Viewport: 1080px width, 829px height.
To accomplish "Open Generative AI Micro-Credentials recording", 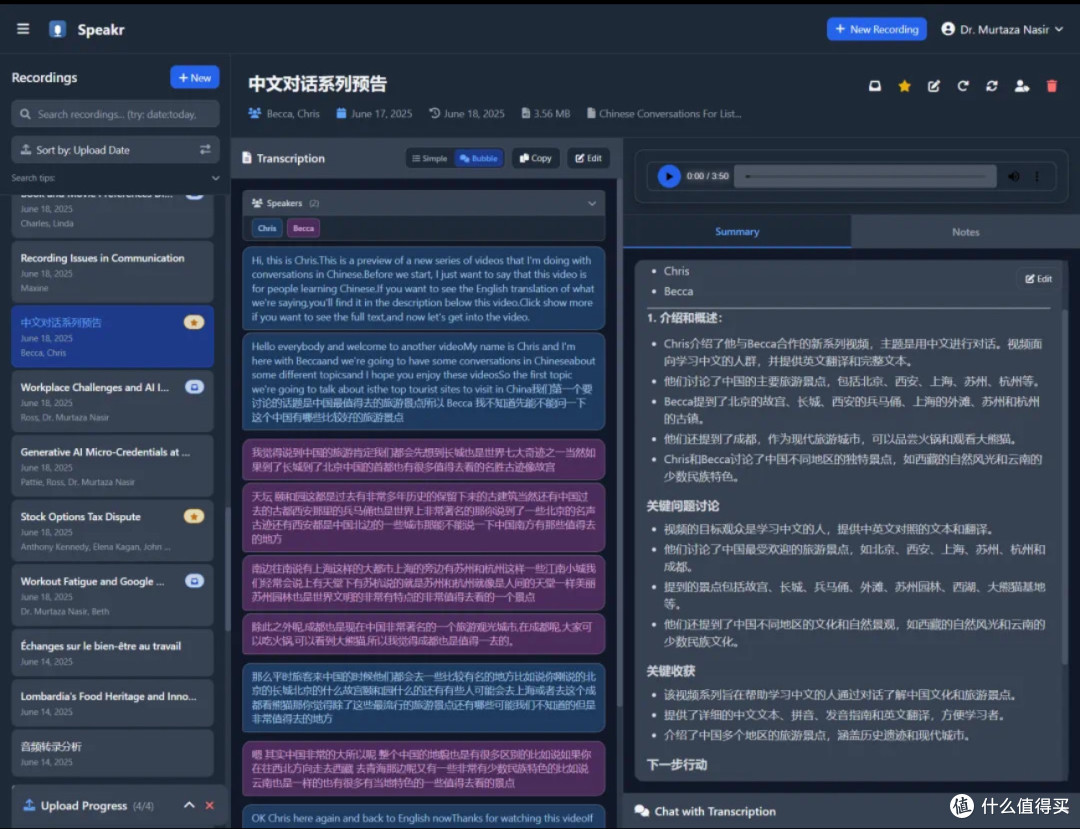I will [x=112, y=465].
